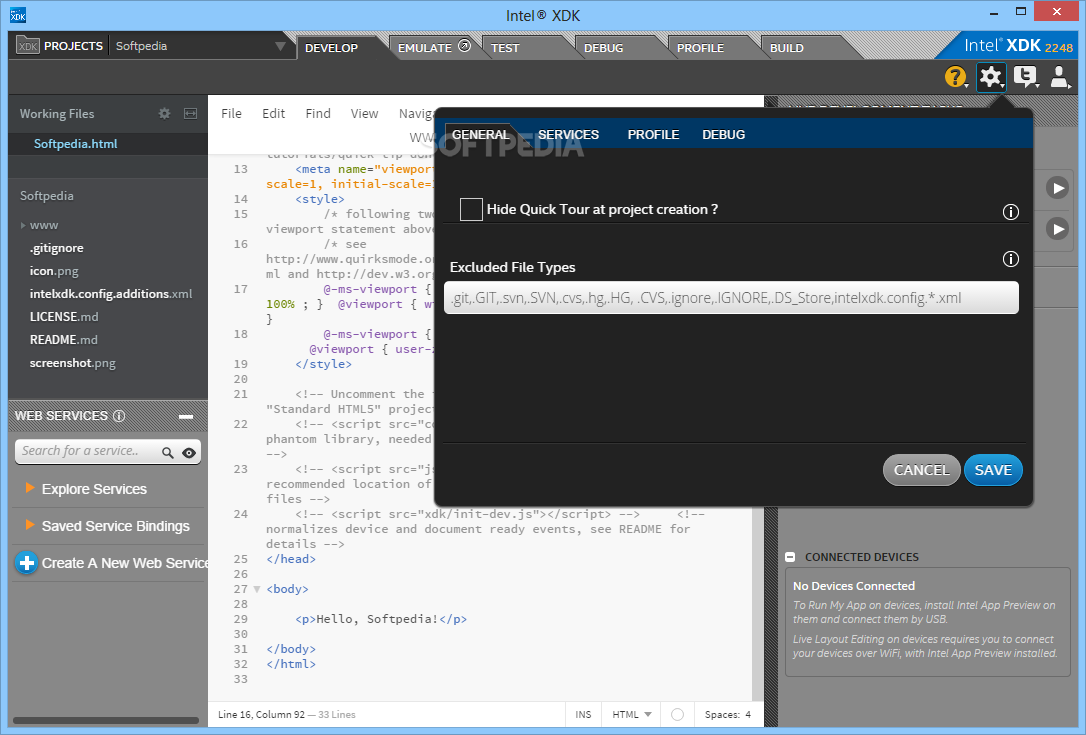Click the PROJECTS button
1086x735 pixels.
point(73,46)
